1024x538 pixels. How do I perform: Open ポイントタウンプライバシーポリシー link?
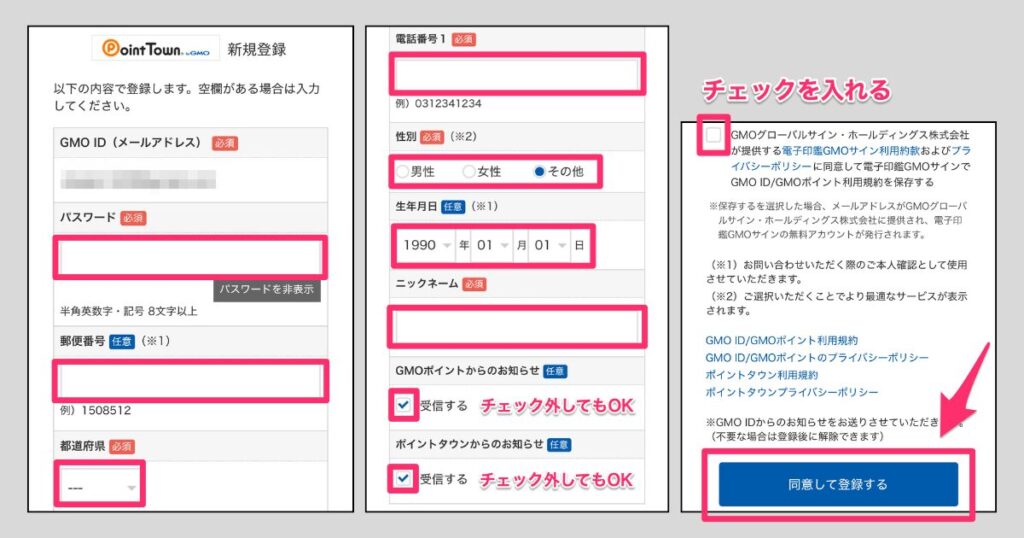pyautogui.click(x=792, y=392)
